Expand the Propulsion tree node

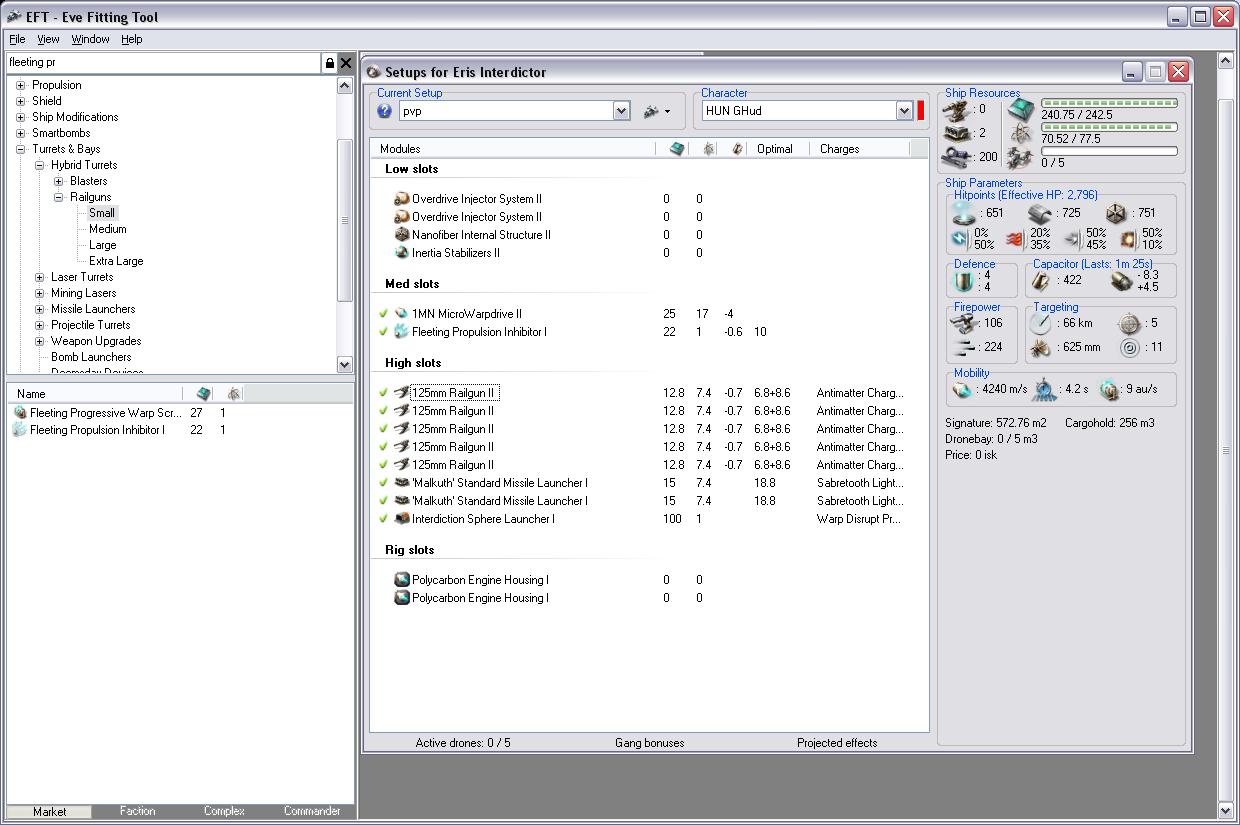click(x=20, y=85)
